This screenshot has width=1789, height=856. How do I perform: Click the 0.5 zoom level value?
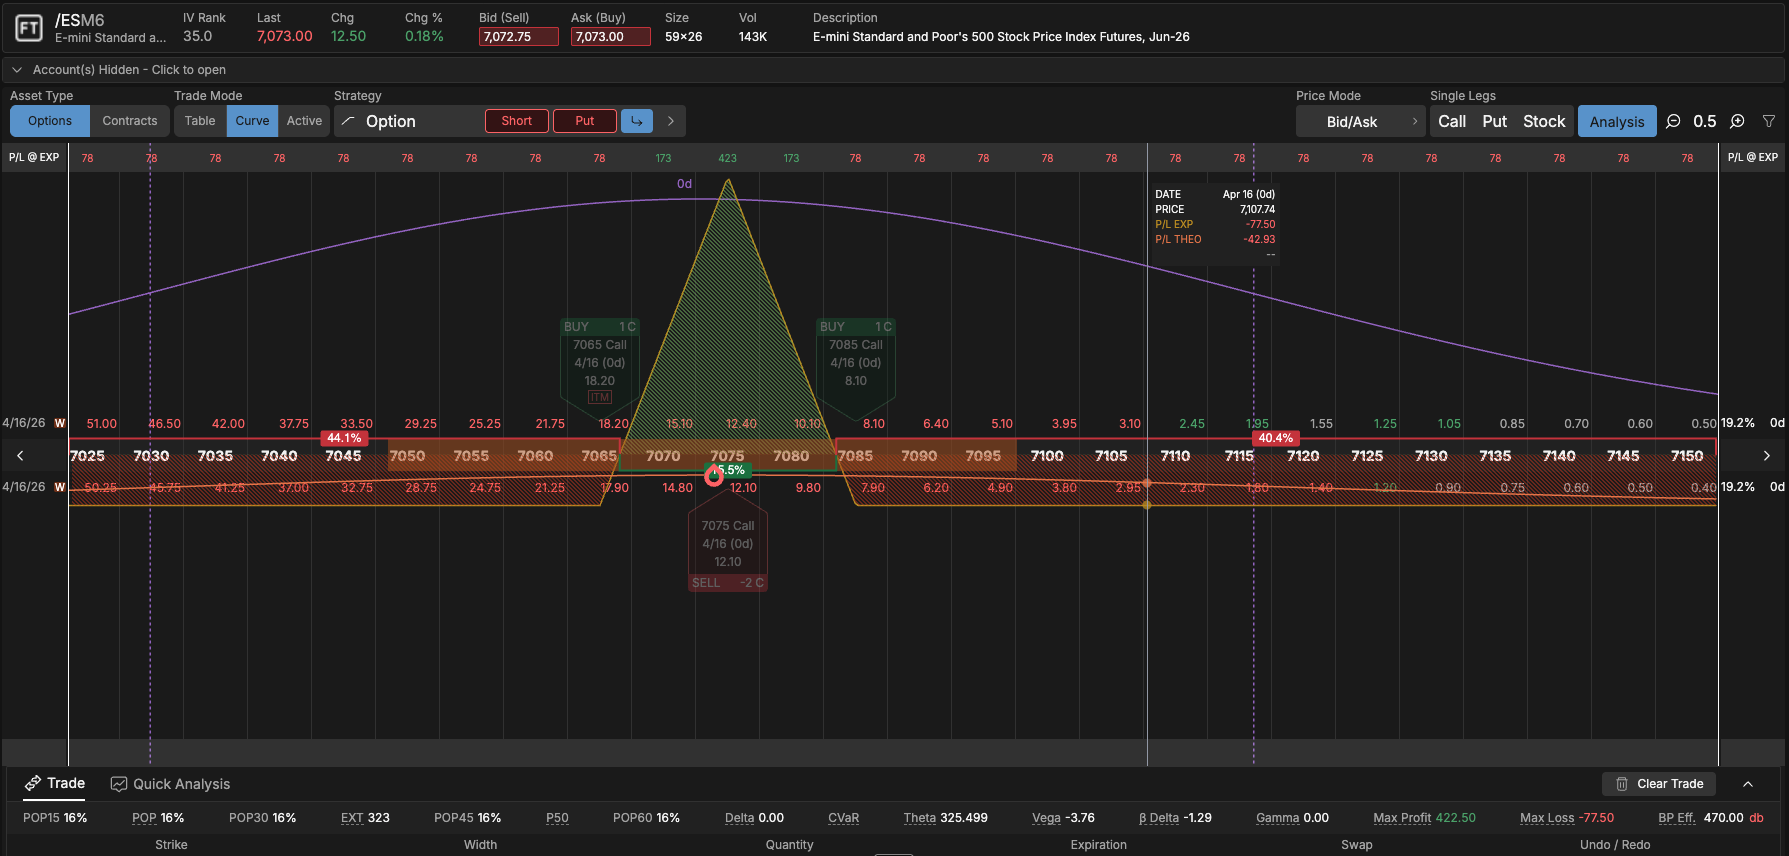pyautogui.click(x=1705, y=121)
